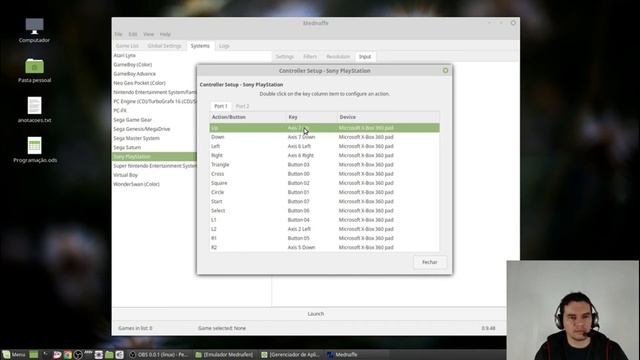Image resolution: width=640 pixels, height=360 pixels.
Task: Open the File menu
Action: [118, 34]
